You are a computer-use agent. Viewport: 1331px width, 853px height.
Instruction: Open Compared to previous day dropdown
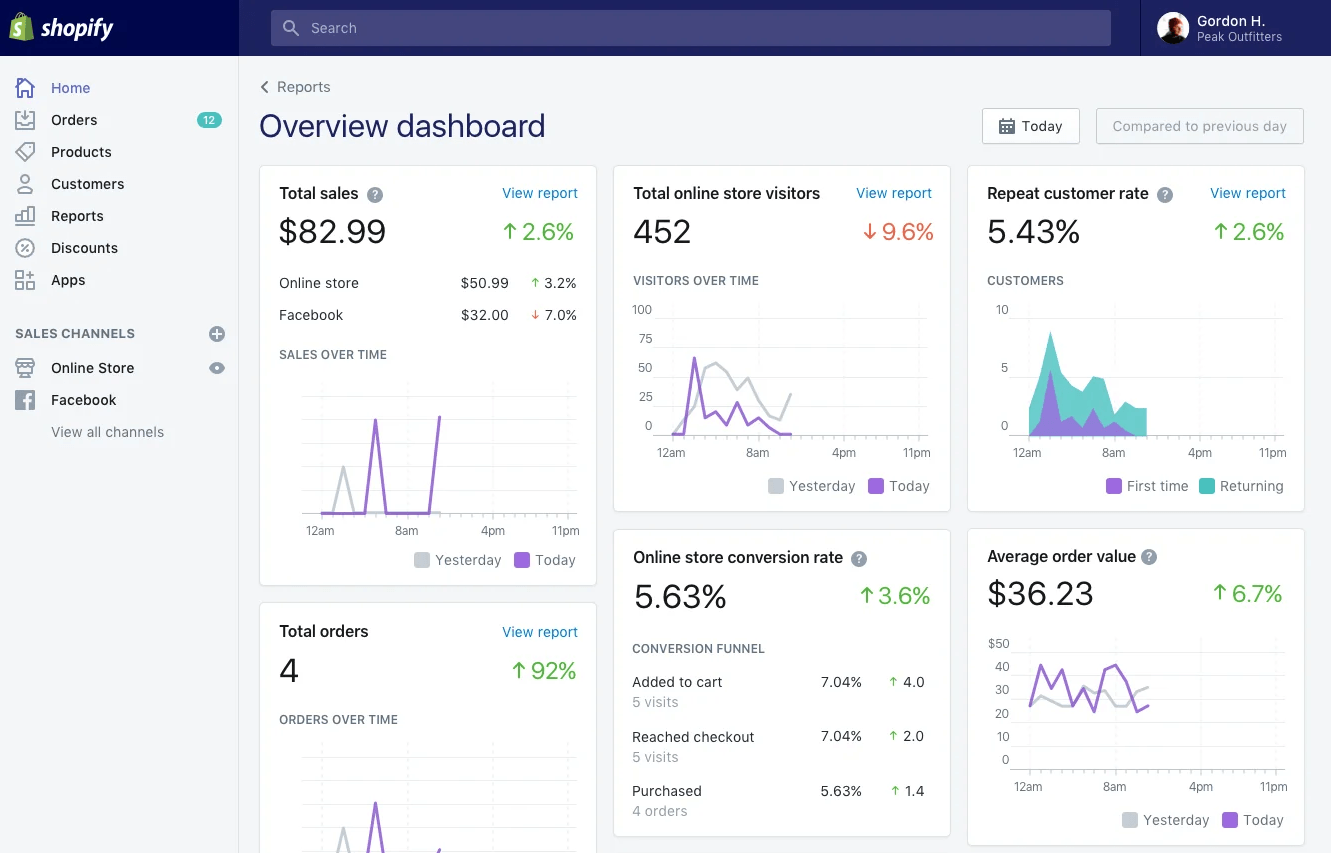1199,127
